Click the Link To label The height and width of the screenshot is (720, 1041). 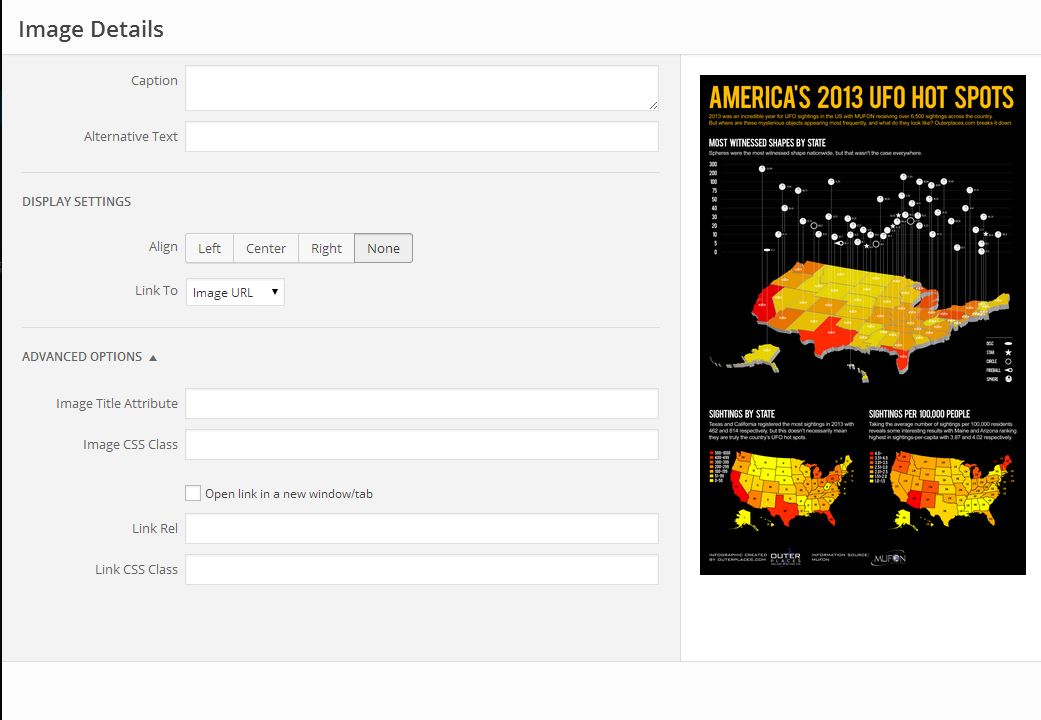point(156,291)
